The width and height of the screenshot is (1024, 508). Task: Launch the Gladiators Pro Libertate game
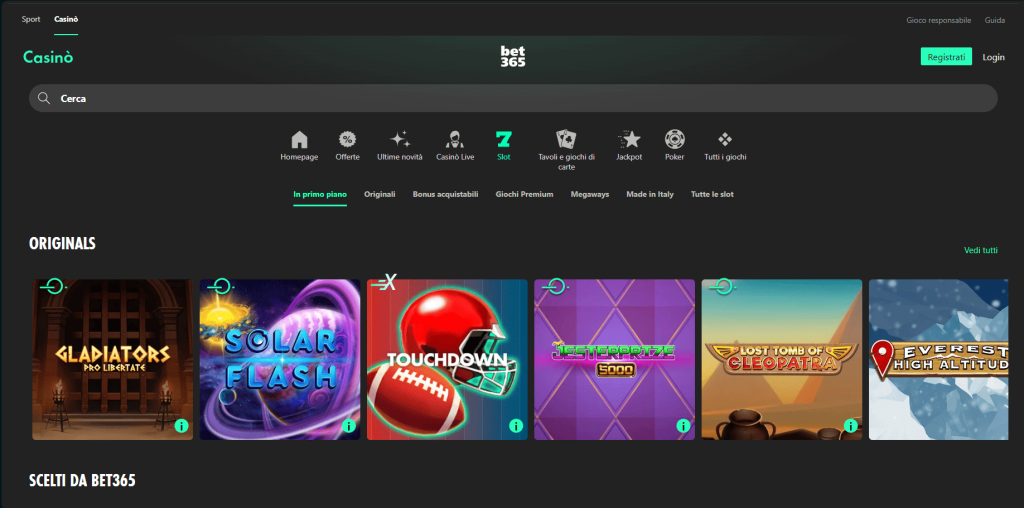pyautogui.click(x=112, y=360)
